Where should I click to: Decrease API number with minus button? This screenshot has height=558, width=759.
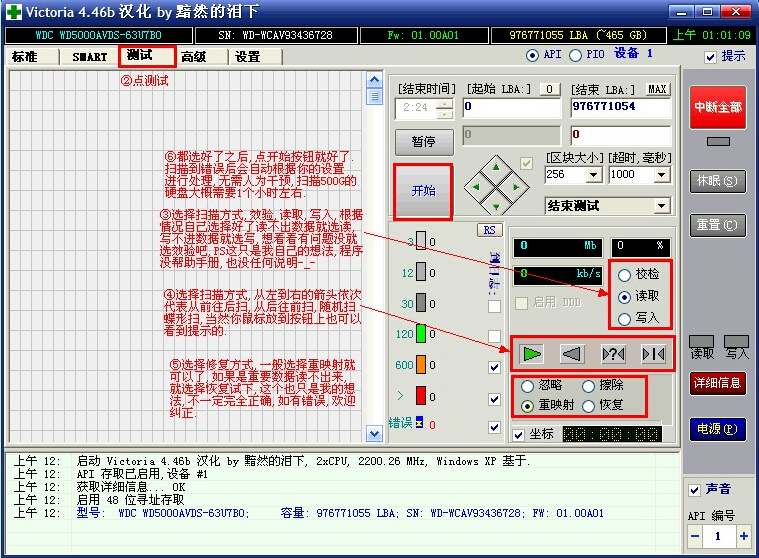[696, 536]
